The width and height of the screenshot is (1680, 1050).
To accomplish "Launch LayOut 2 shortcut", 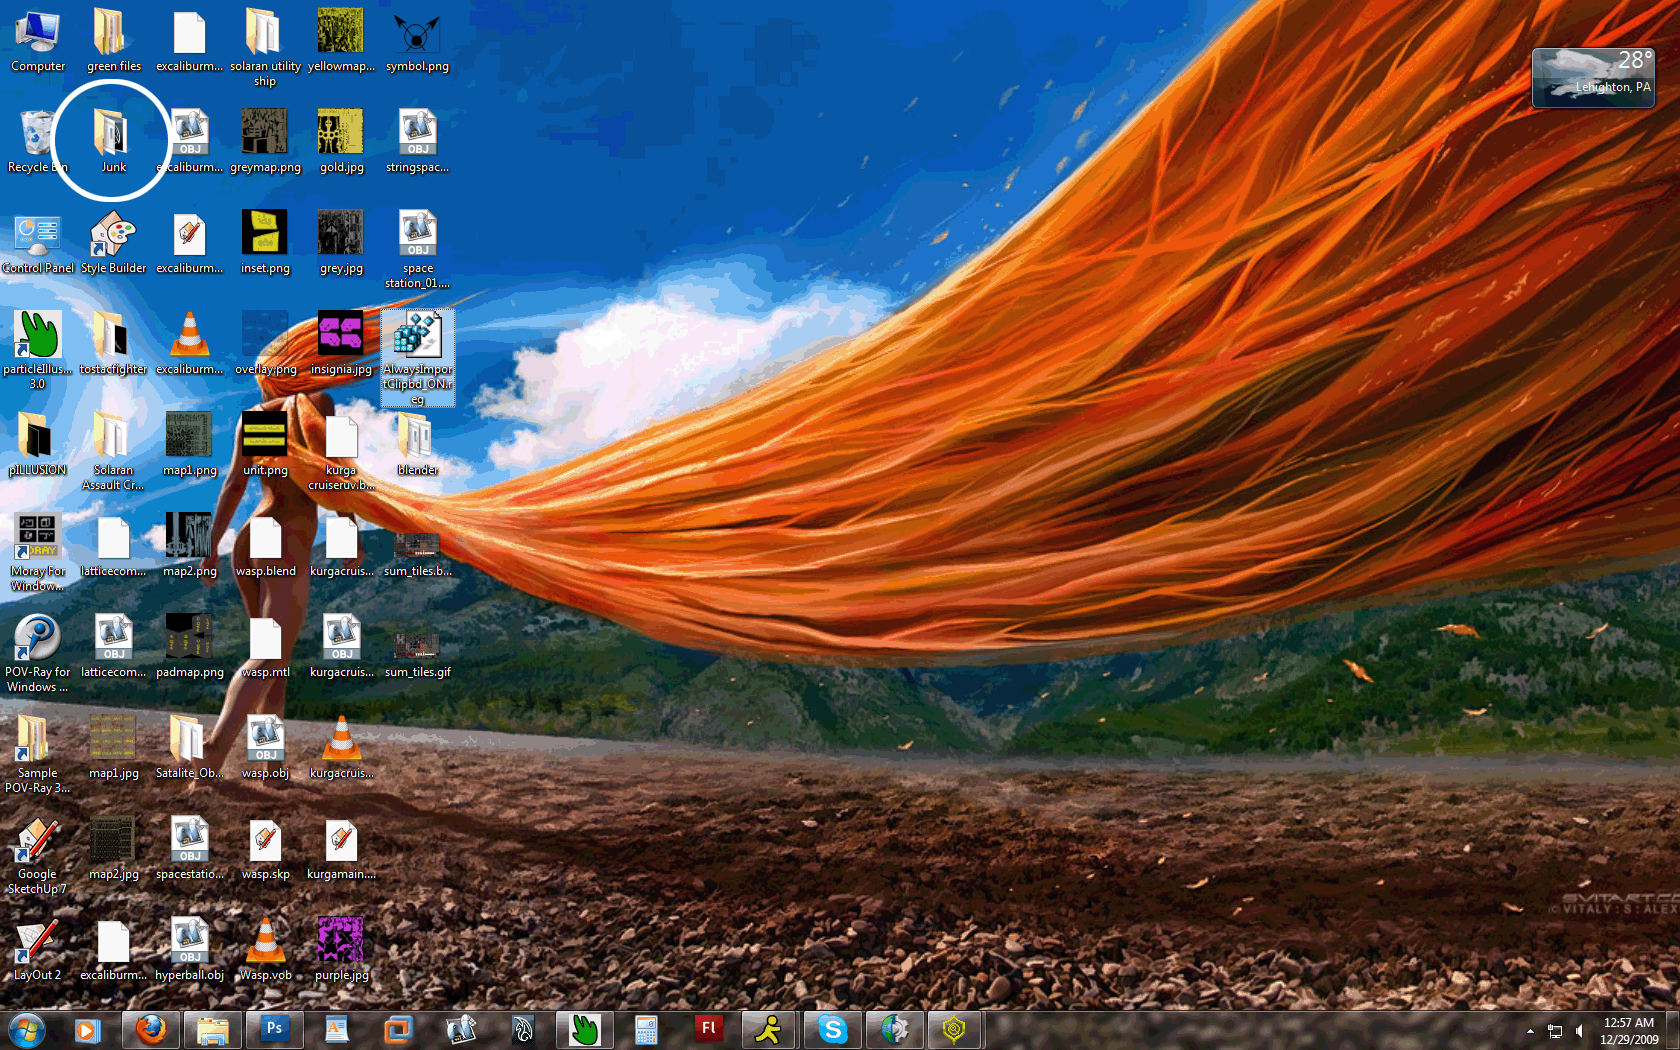I will [x=38, y=950].
